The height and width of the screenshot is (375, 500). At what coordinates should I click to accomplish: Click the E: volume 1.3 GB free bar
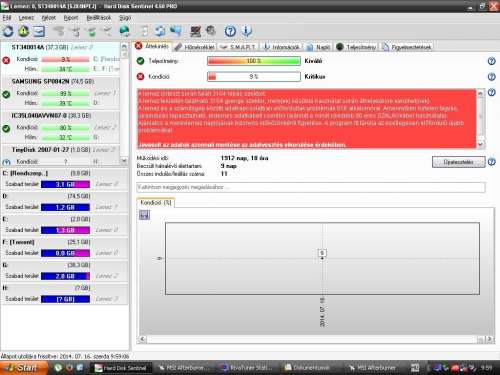pos(65,230)
